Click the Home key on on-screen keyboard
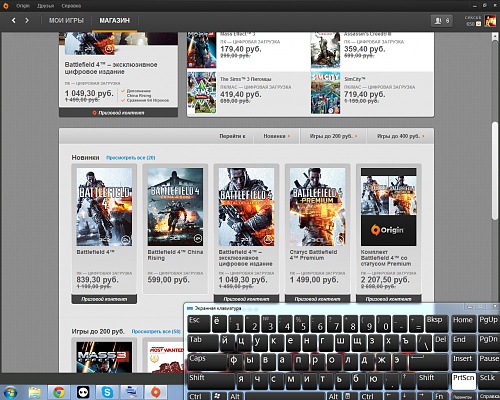This screenshot has height=400, width=500. 463,323
